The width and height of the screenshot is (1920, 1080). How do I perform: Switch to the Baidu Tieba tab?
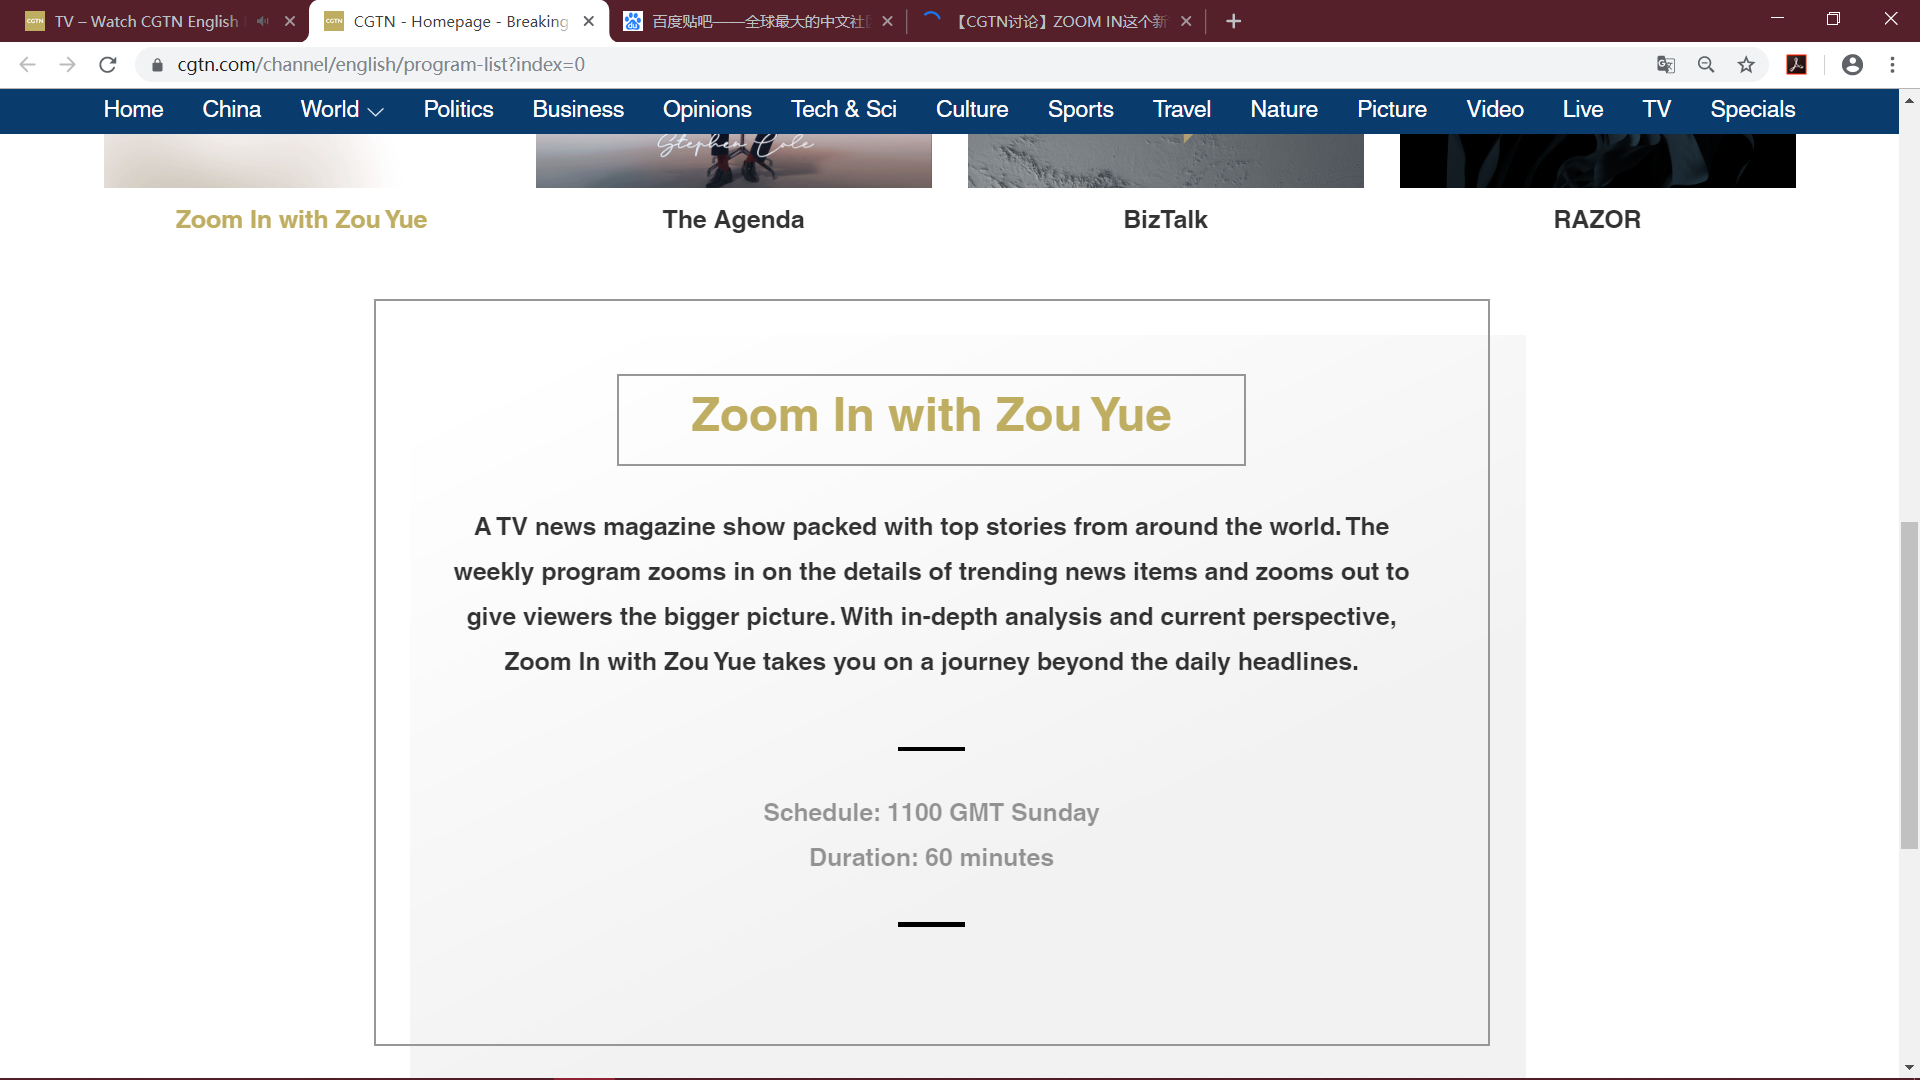[x=758, y=21]
